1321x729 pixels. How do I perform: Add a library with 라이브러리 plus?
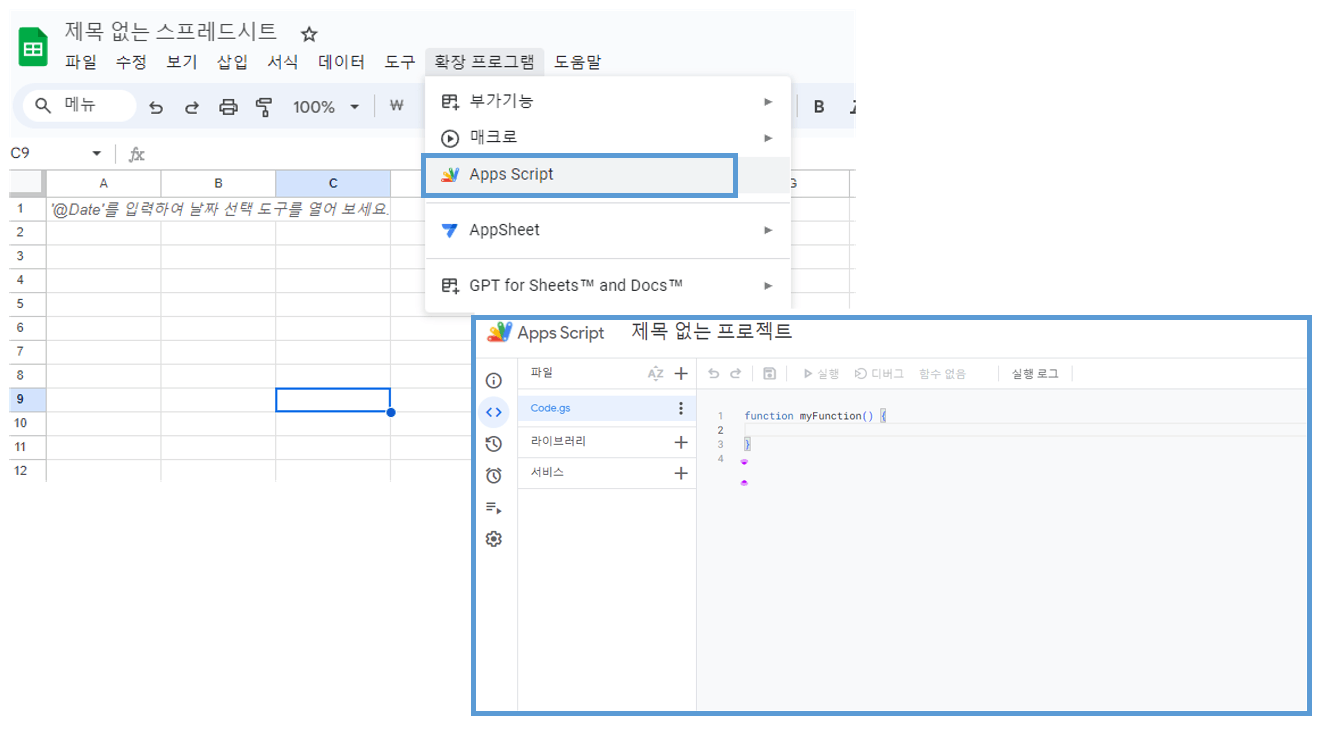pyautogui.click(x=681, y=442)
